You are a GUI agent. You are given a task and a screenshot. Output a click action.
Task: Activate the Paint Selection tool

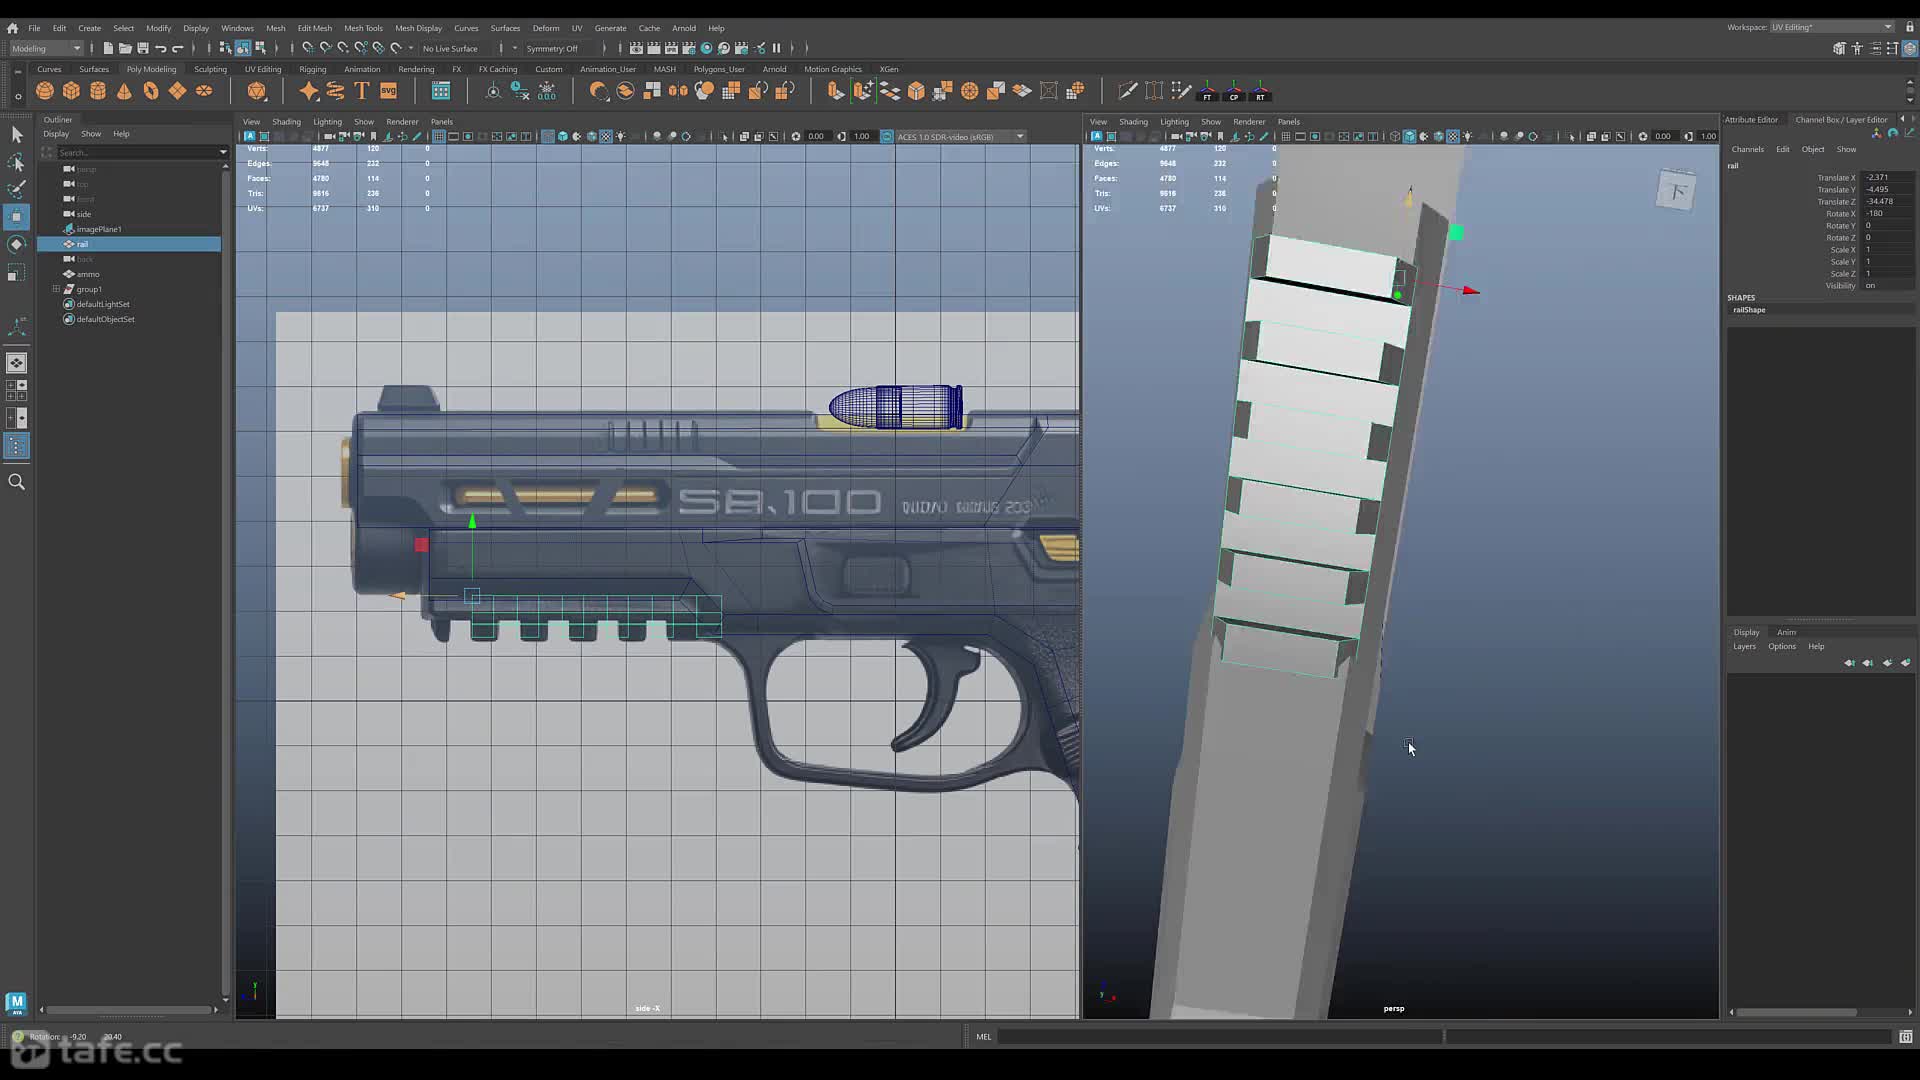pyautogui.click(x=16, y=189)
